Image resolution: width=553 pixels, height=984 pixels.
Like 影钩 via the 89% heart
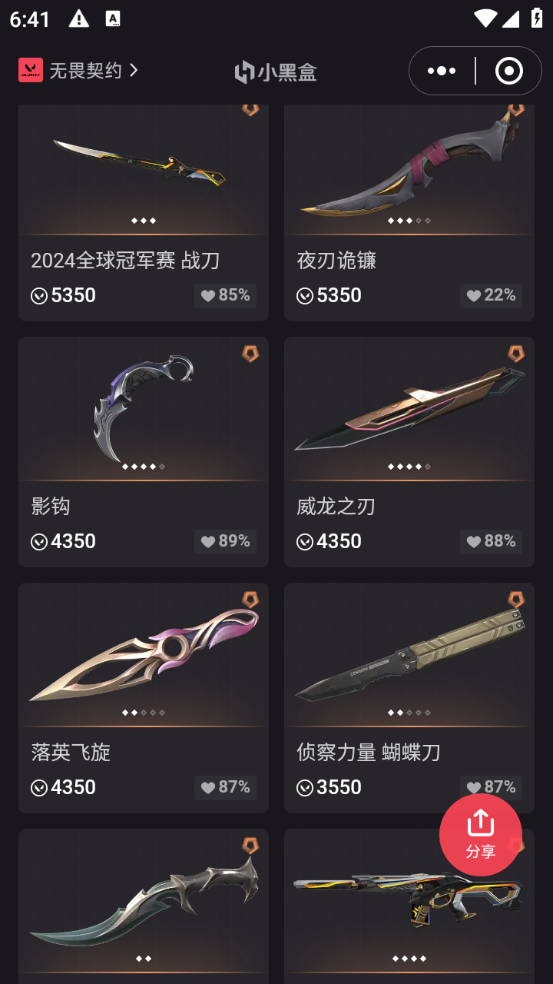point(225,542)
